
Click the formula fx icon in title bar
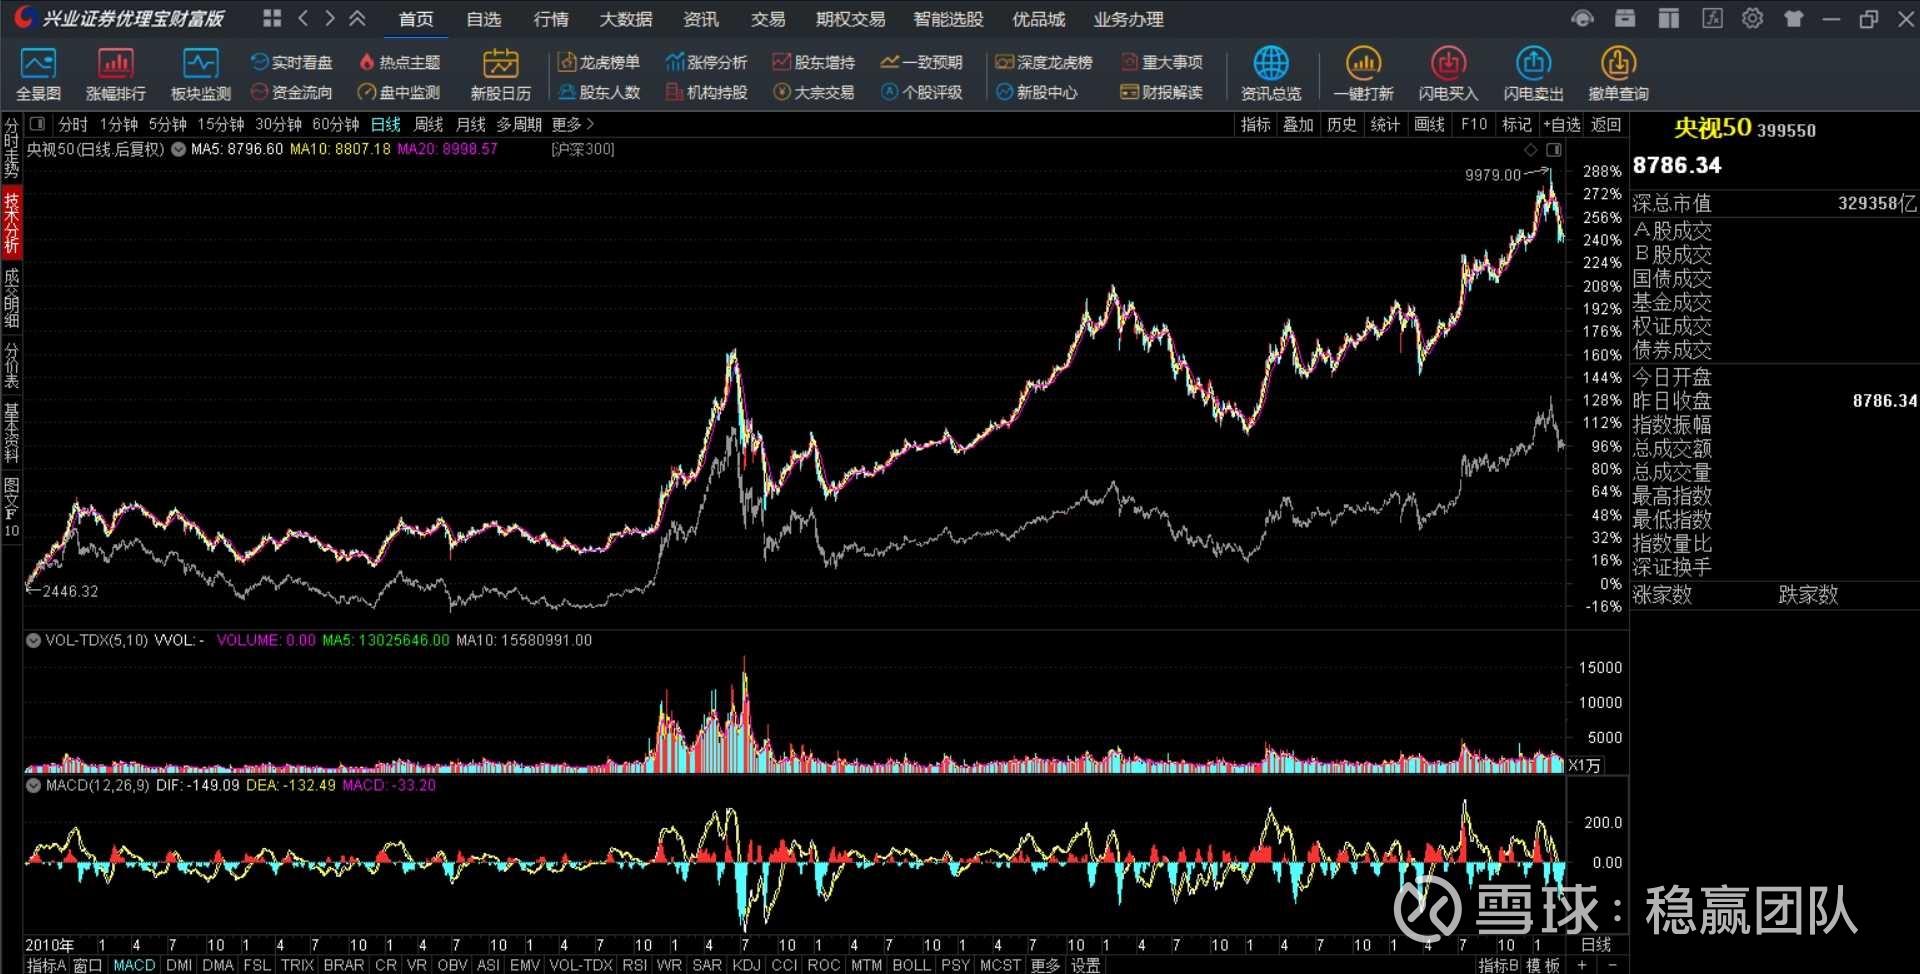1712,18
